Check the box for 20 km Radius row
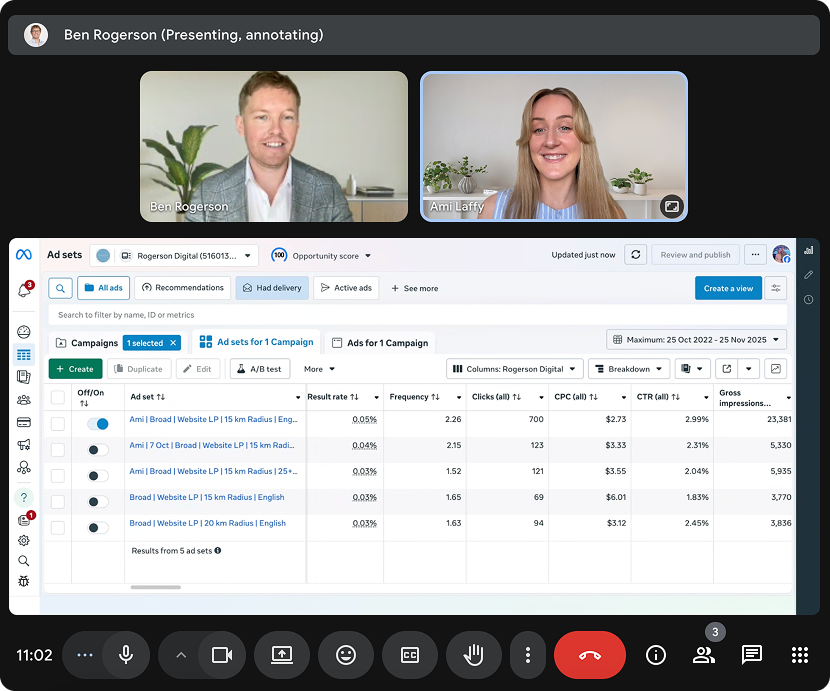This screenshot has width=830, height=691. (58, 527)
